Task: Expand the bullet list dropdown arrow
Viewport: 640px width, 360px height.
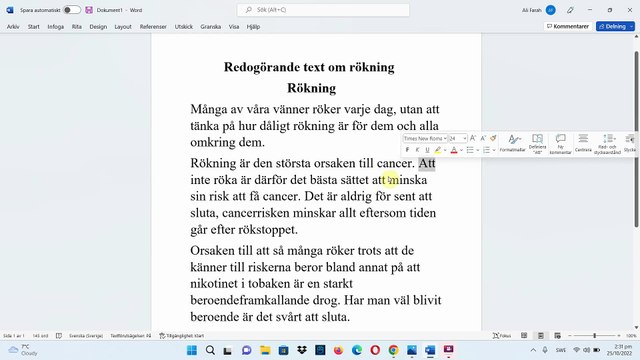Action: pyautogui.click(x=478, y=150)
